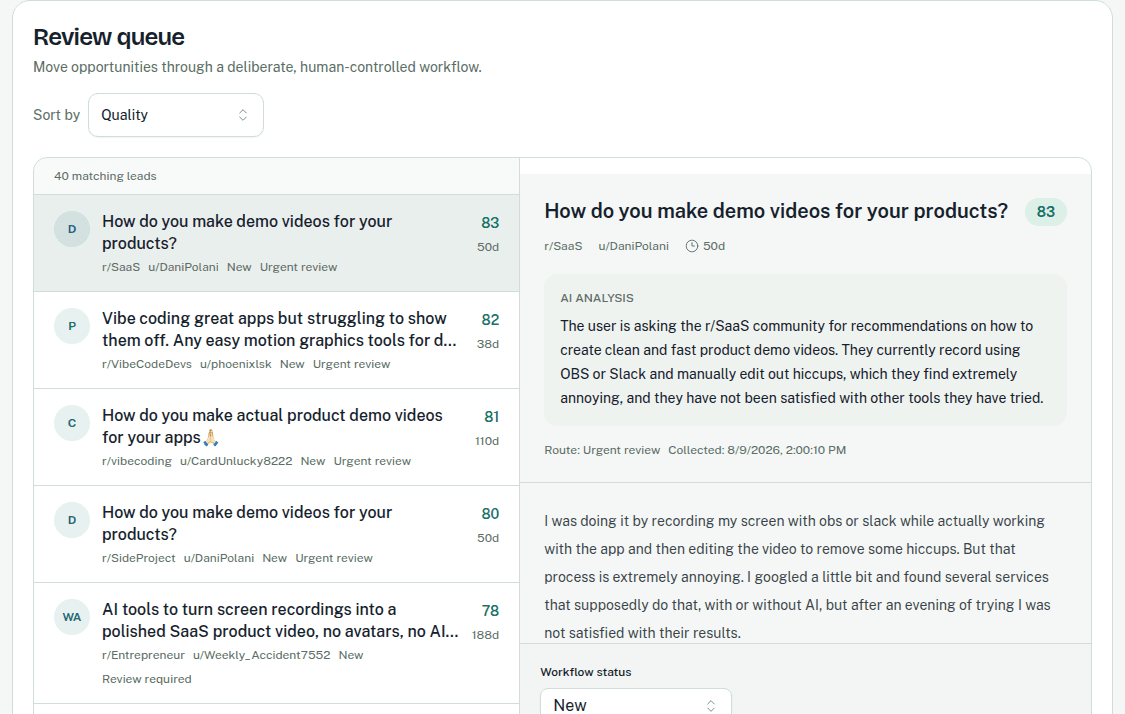Click r/VibeCodeDevs subreddit label
The width and height of the screenshot is (1125, 714).
(146, 364)
